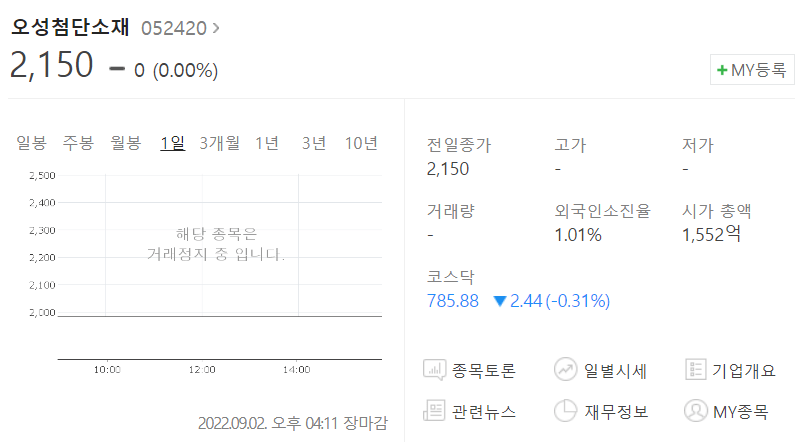Open the 종목토론 discussion chart icon
Screen dimensions: 812x442
coord(434,370)
